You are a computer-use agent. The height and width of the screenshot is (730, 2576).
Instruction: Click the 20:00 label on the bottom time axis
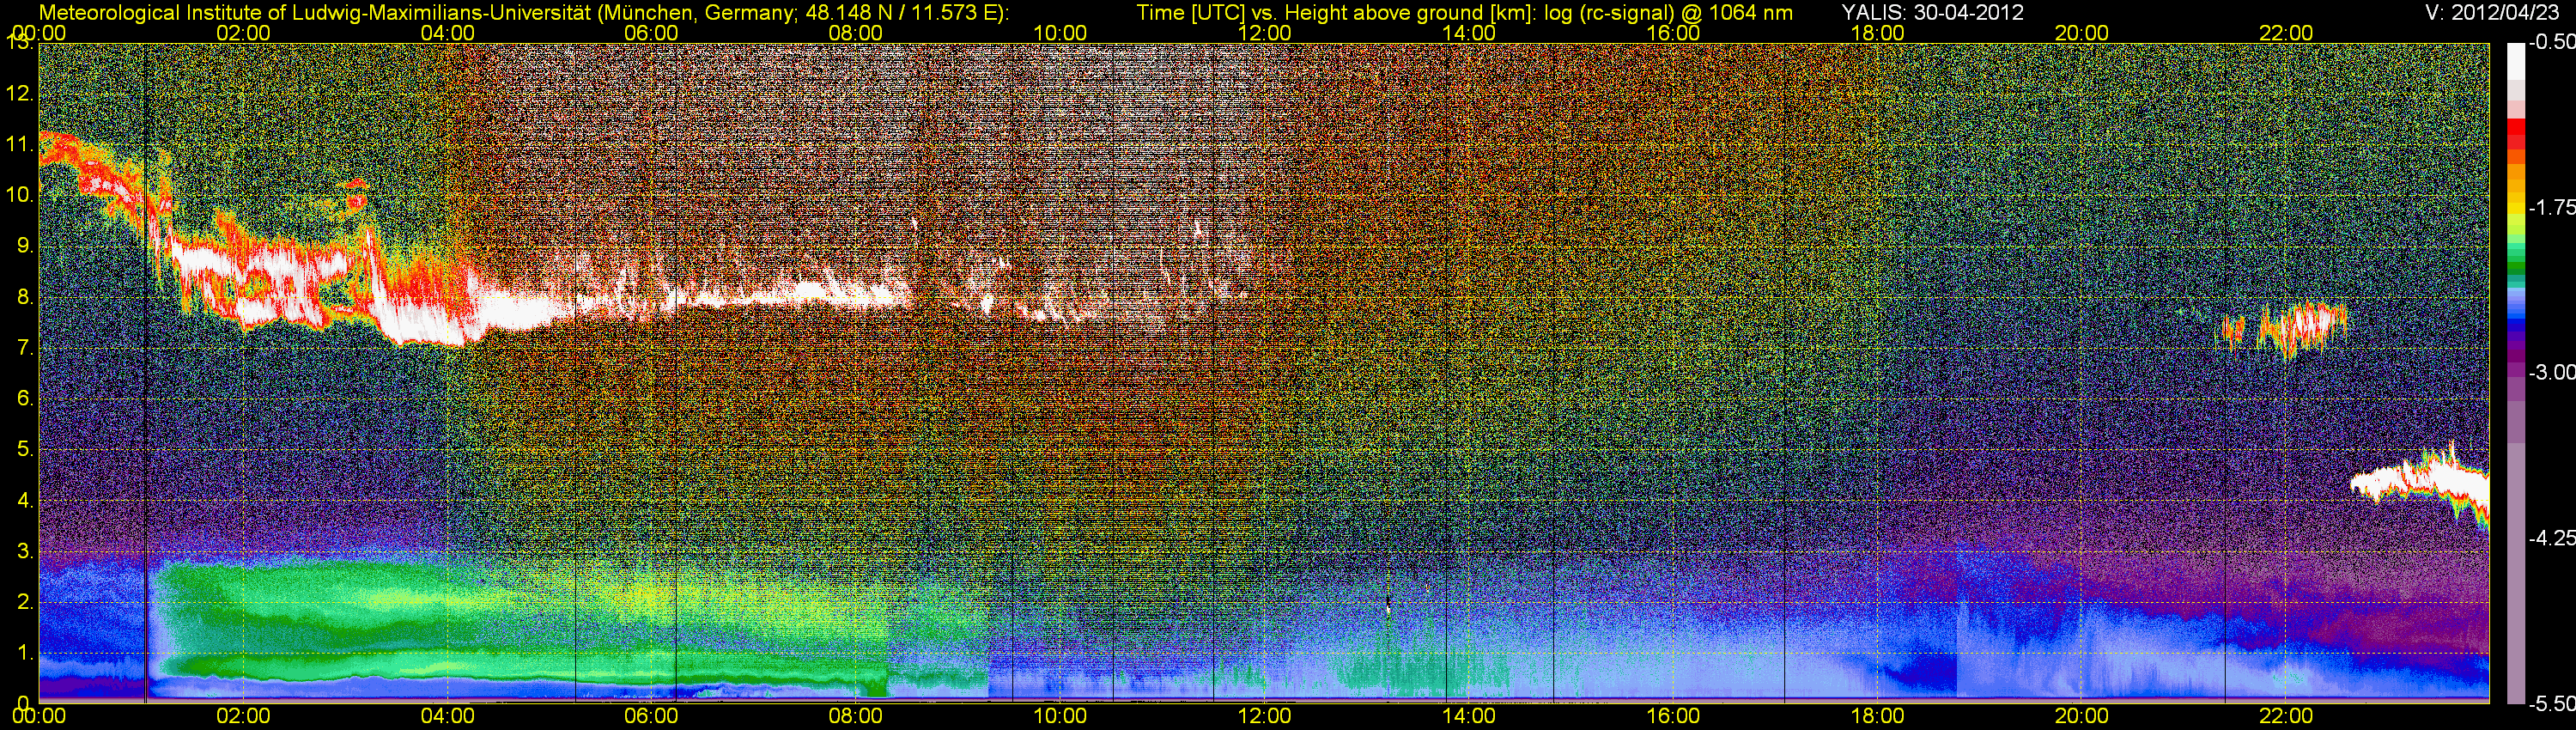tap(2082, 716)
